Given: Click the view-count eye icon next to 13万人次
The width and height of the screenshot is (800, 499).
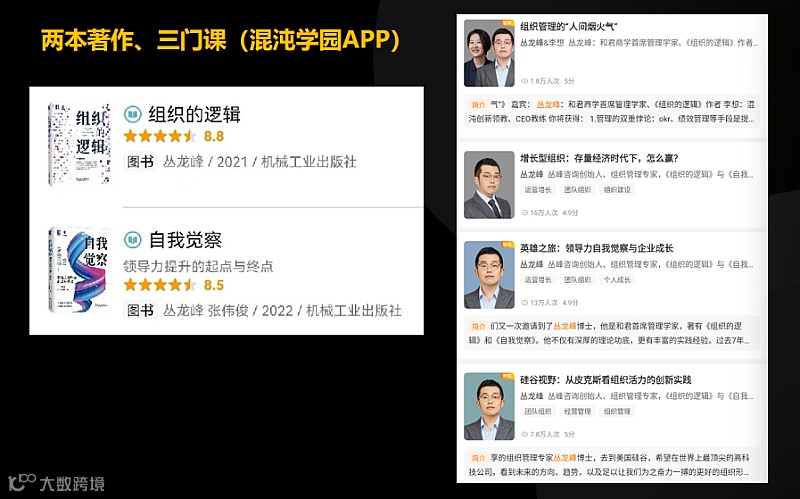Looking at the screenshot, I should (x=524, y=303).
